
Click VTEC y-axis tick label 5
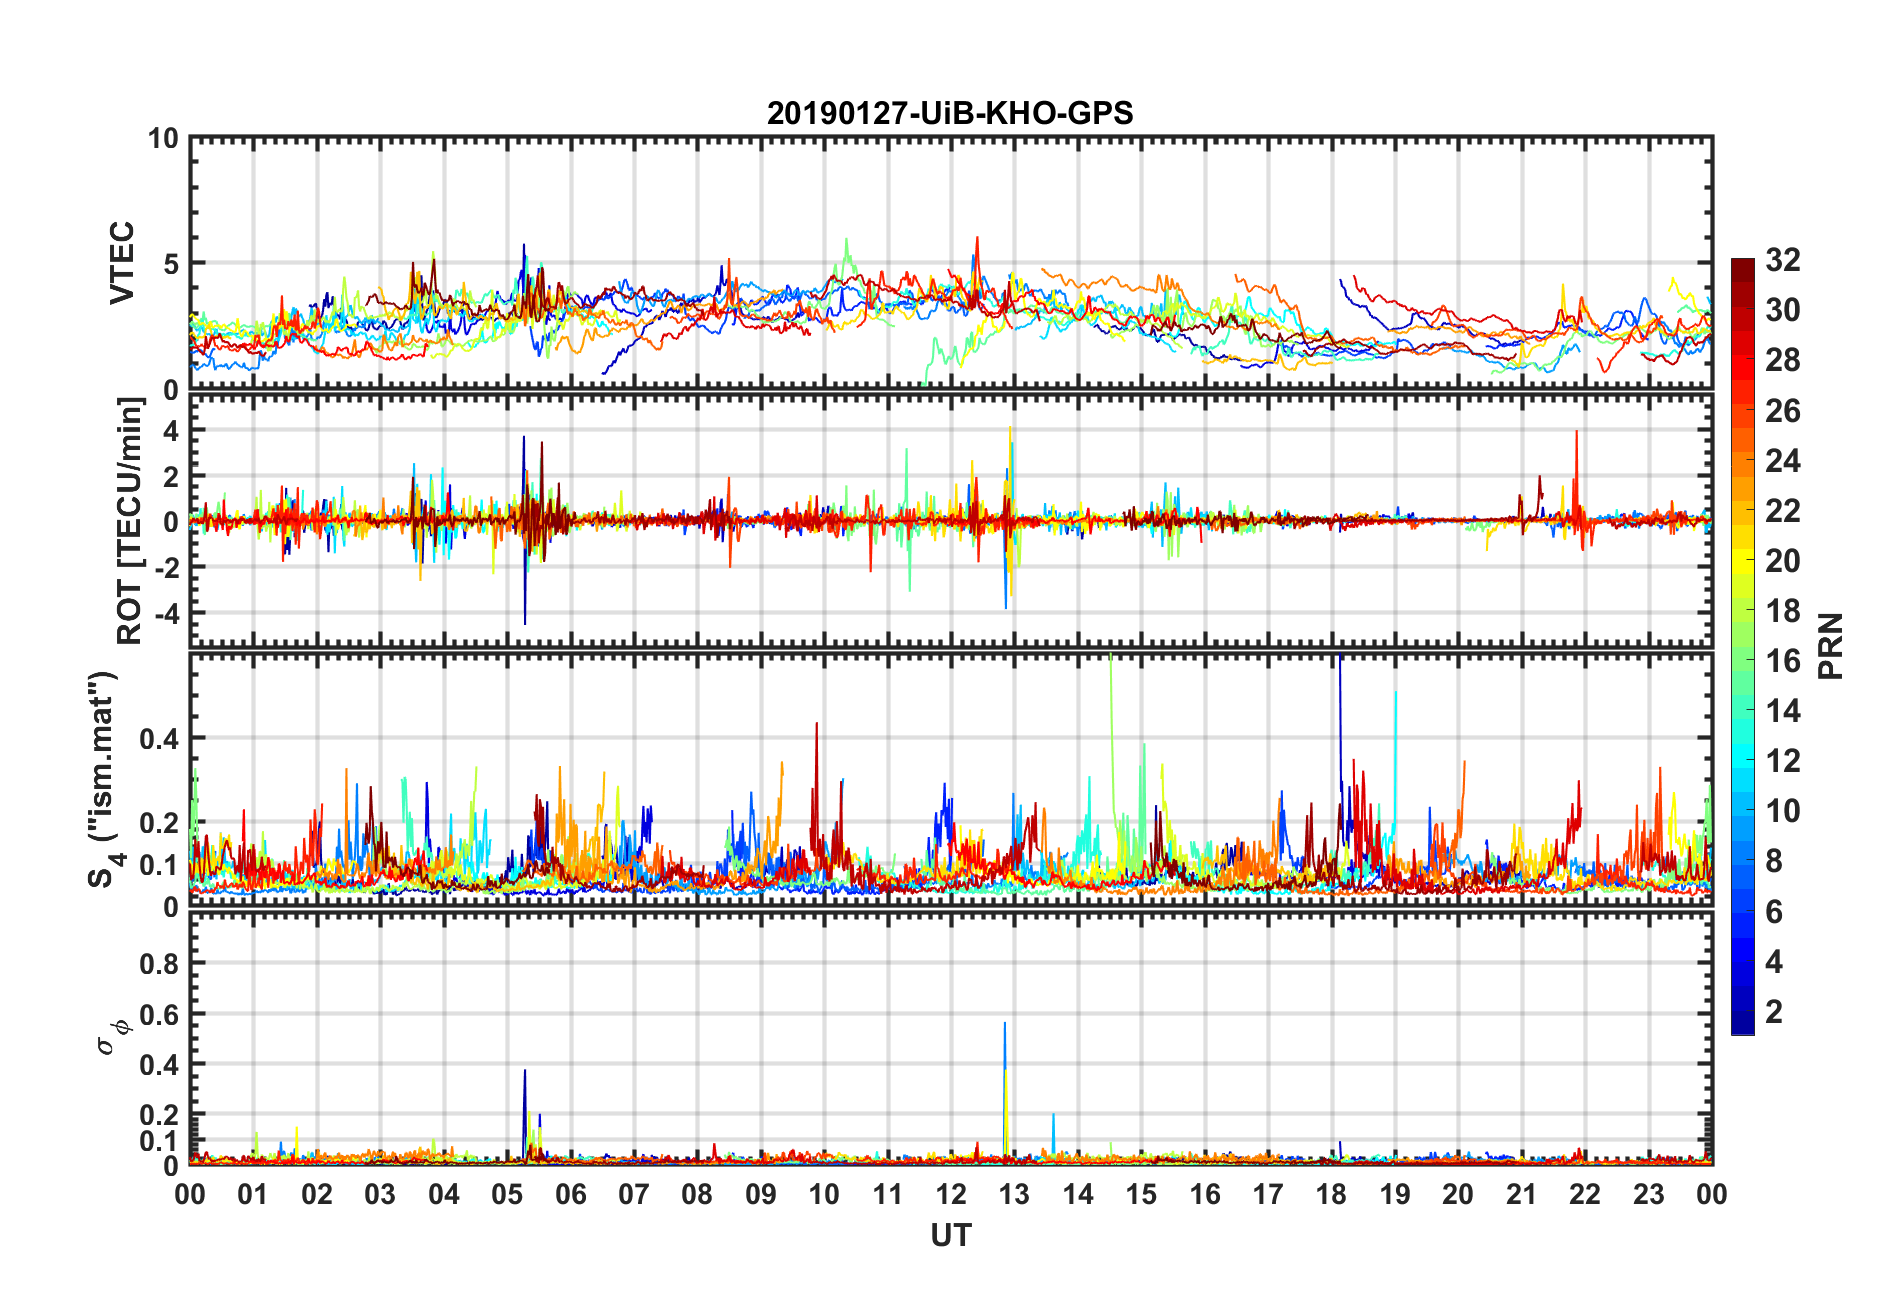point(171,264)
